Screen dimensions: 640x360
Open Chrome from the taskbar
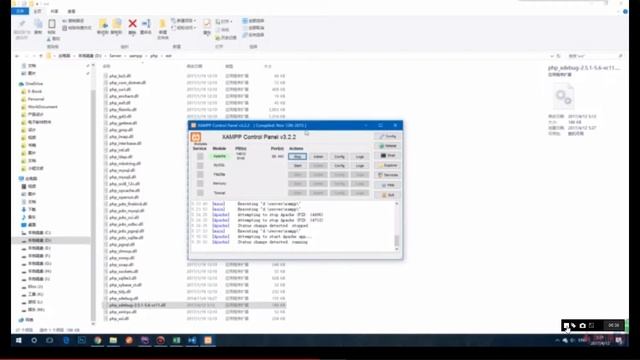[x=98, y=340]
